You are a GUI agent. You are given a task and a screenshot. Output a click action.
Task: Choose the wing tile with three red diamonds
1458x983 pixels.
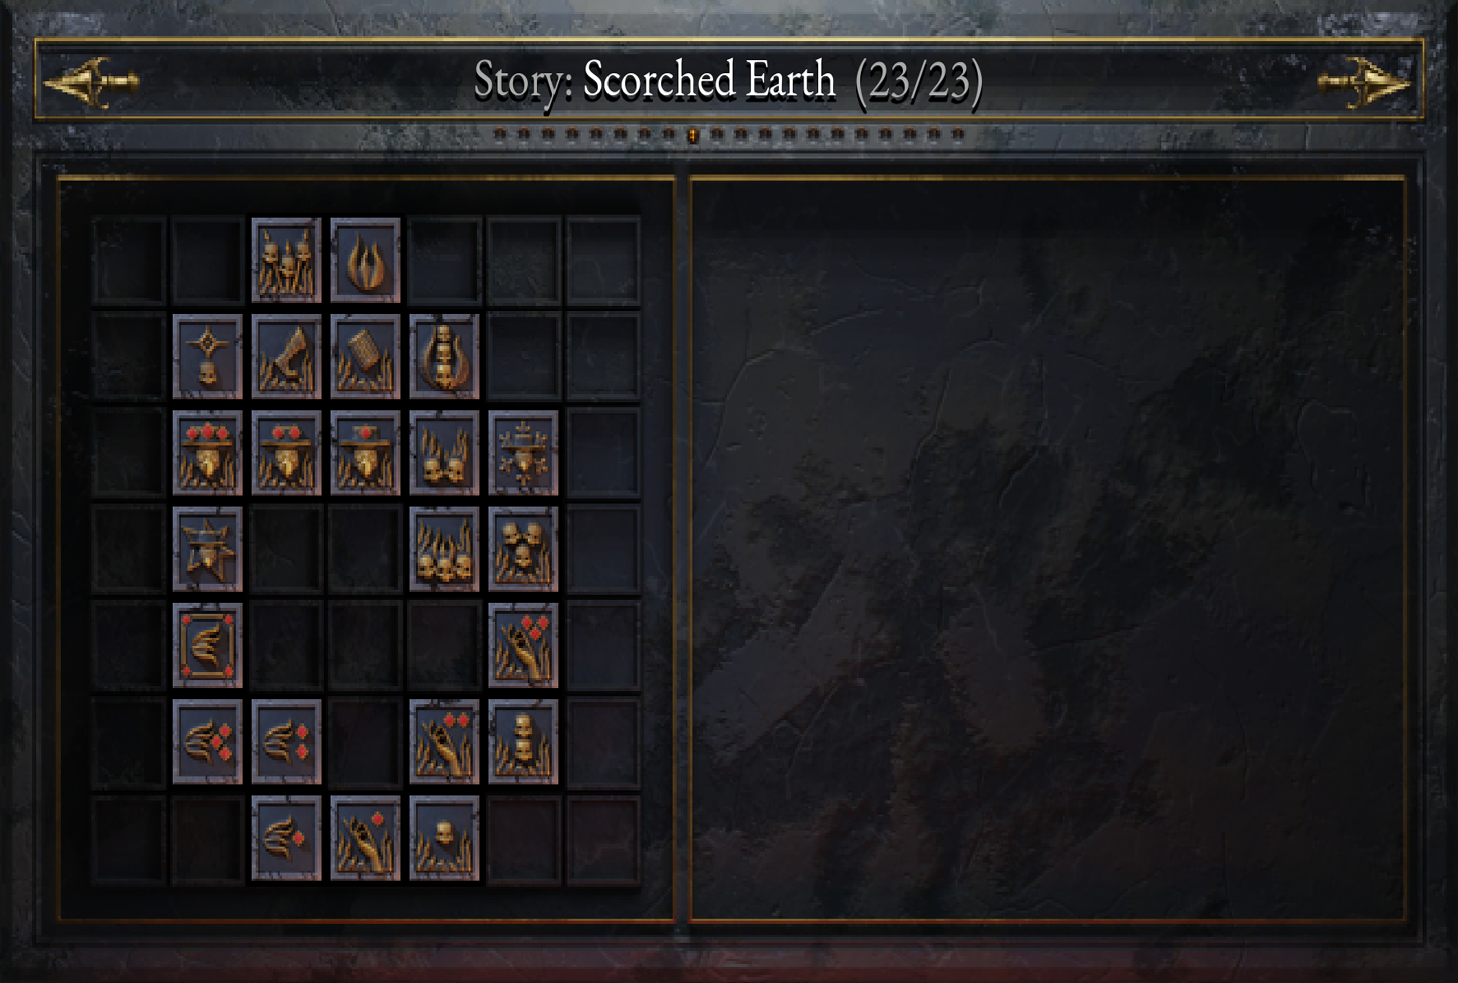pyautogui.click(x=207, y=742)
